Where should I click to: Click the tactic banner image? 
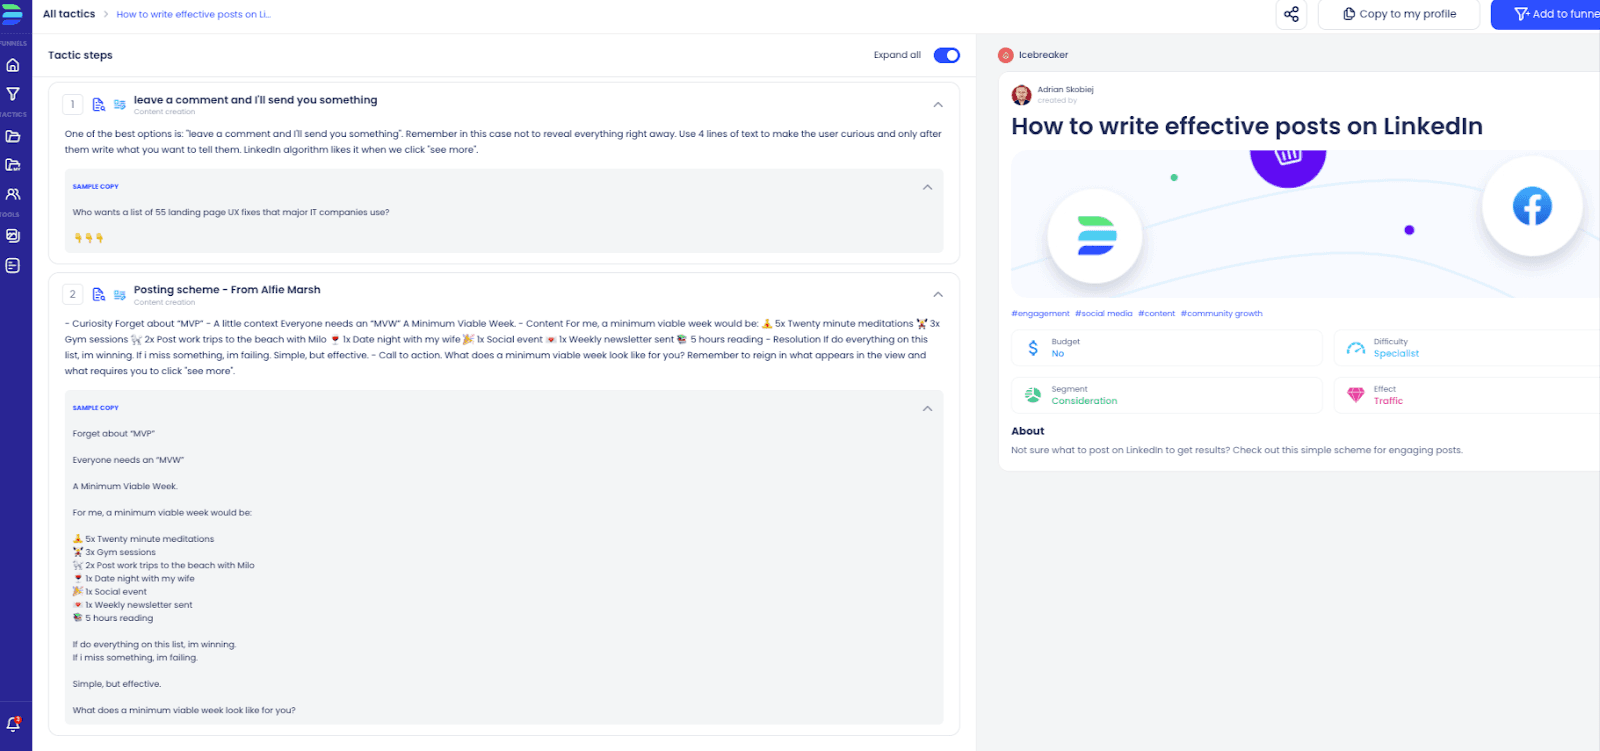coord(1305,224)
